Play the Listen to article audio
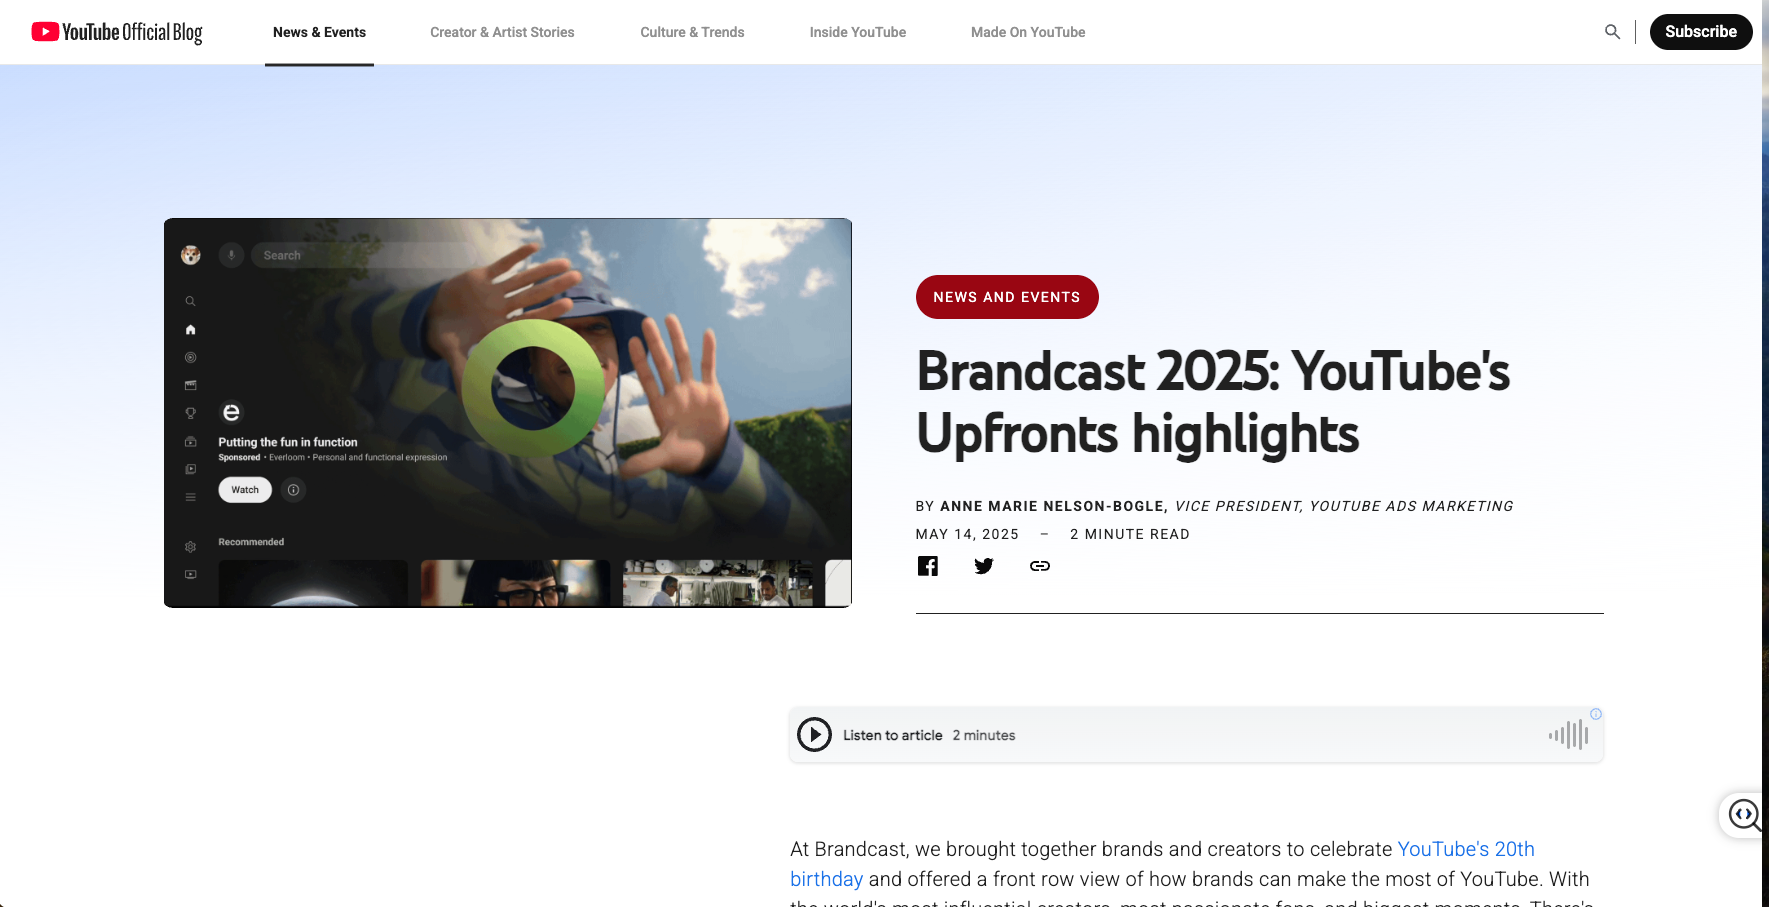 (814, 735)
